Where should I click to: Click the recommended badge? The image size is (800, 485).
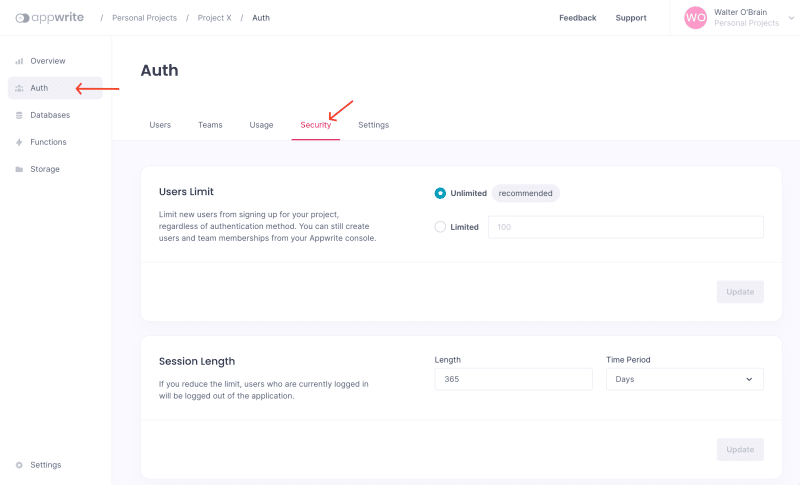[526, 193]
